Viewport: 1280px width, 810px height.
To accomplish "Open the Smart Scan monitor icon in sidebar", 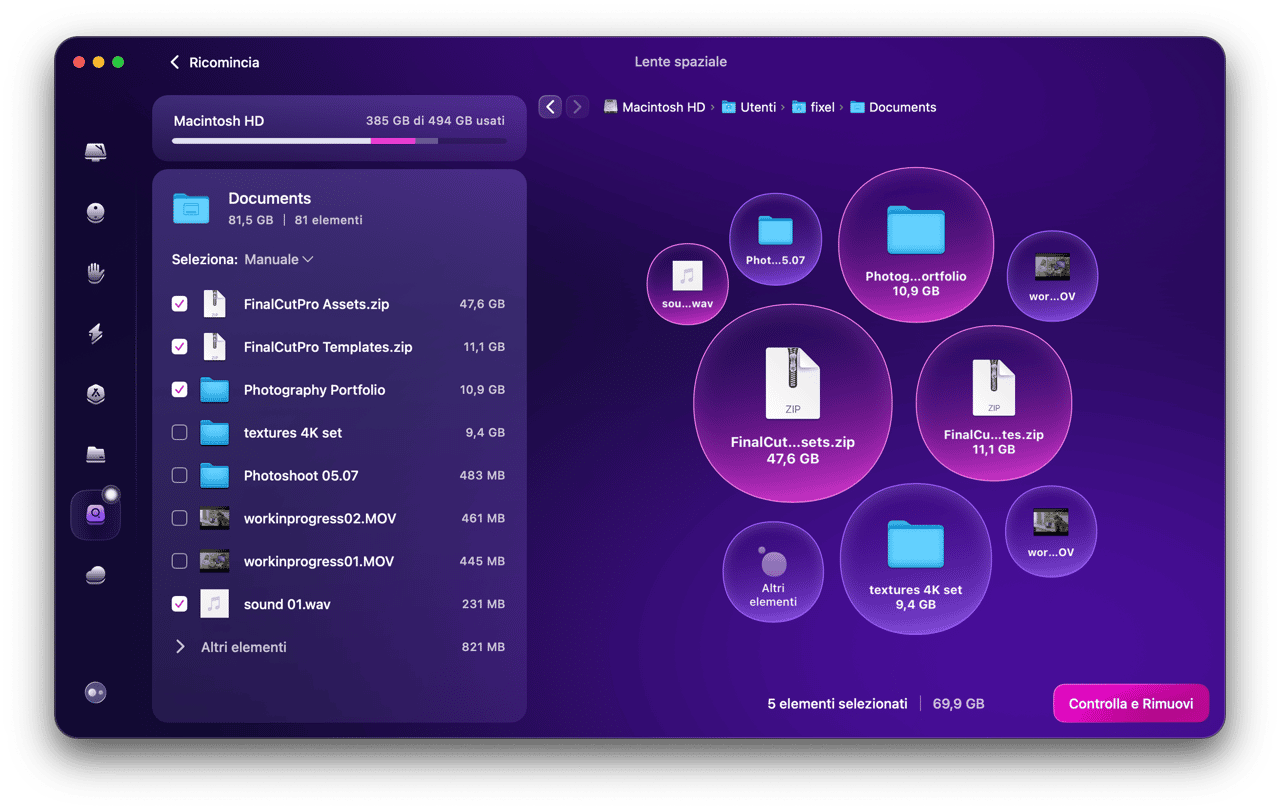I will (x=96, y=152).
